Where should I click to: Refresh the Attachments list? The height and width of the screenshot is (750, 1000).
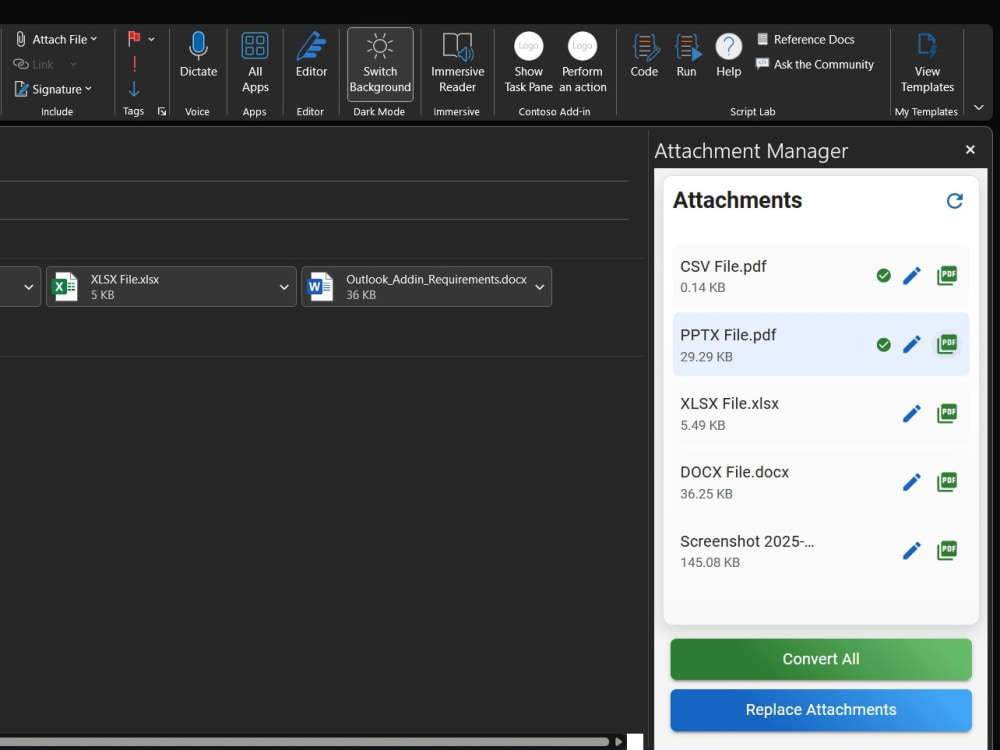click(x=954, y=201)
